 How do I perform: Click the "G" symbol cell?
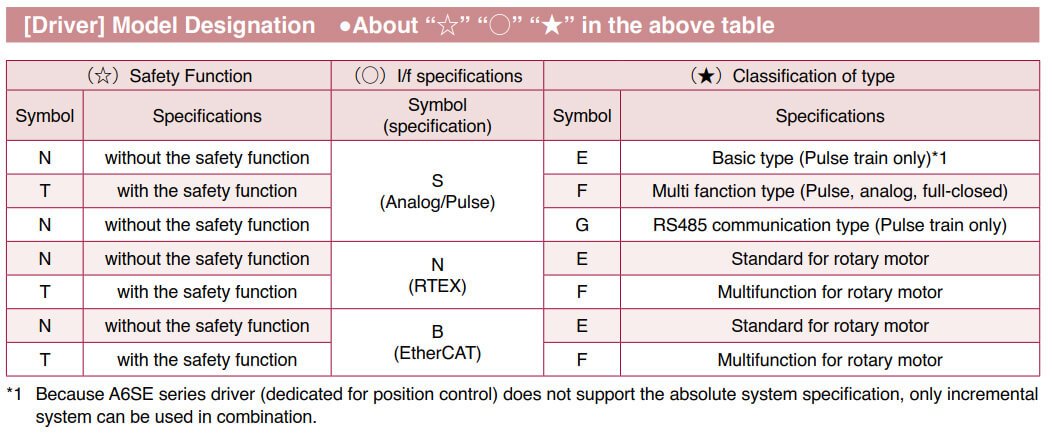click(582, 225)
